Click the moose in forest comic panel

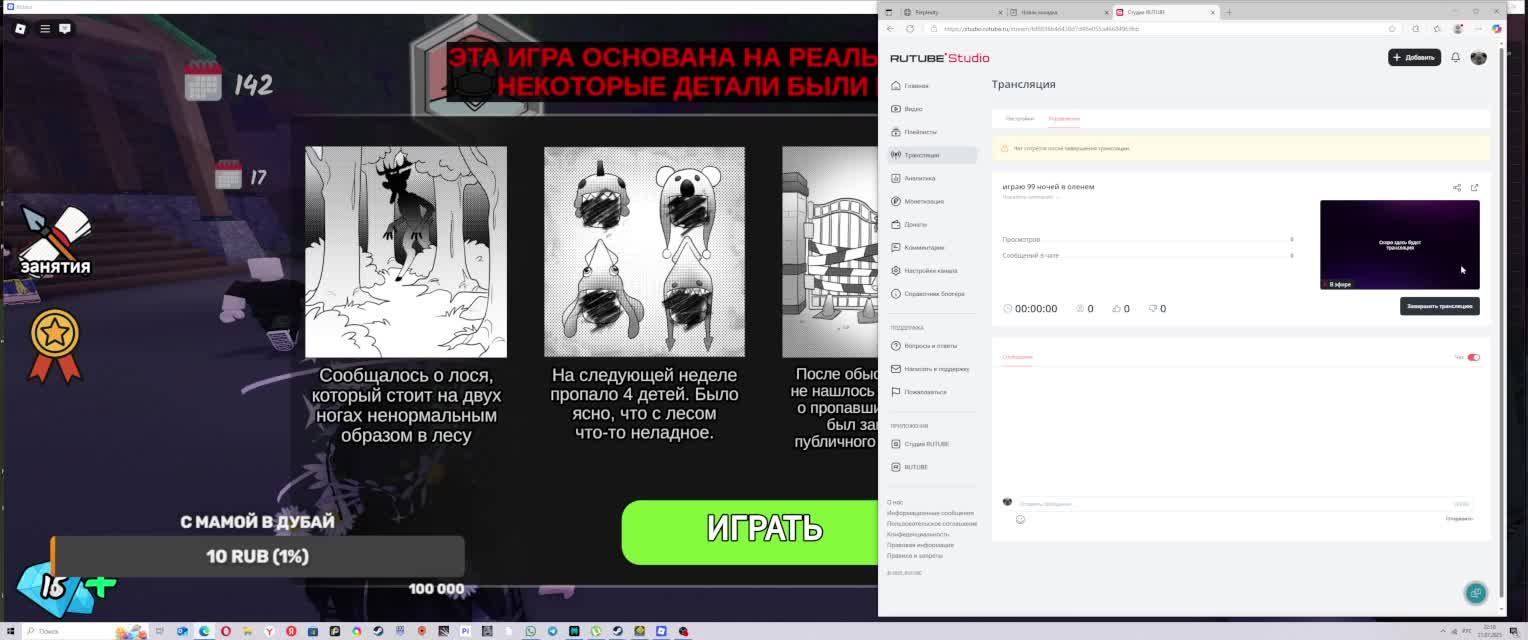pos(406,252)
